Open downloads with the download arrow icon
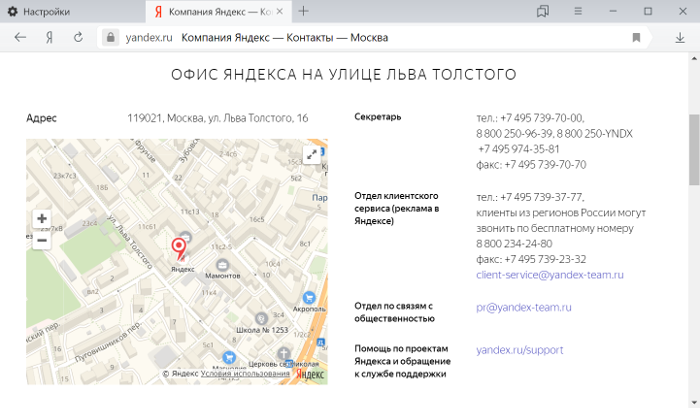 (x=680, y=37)
